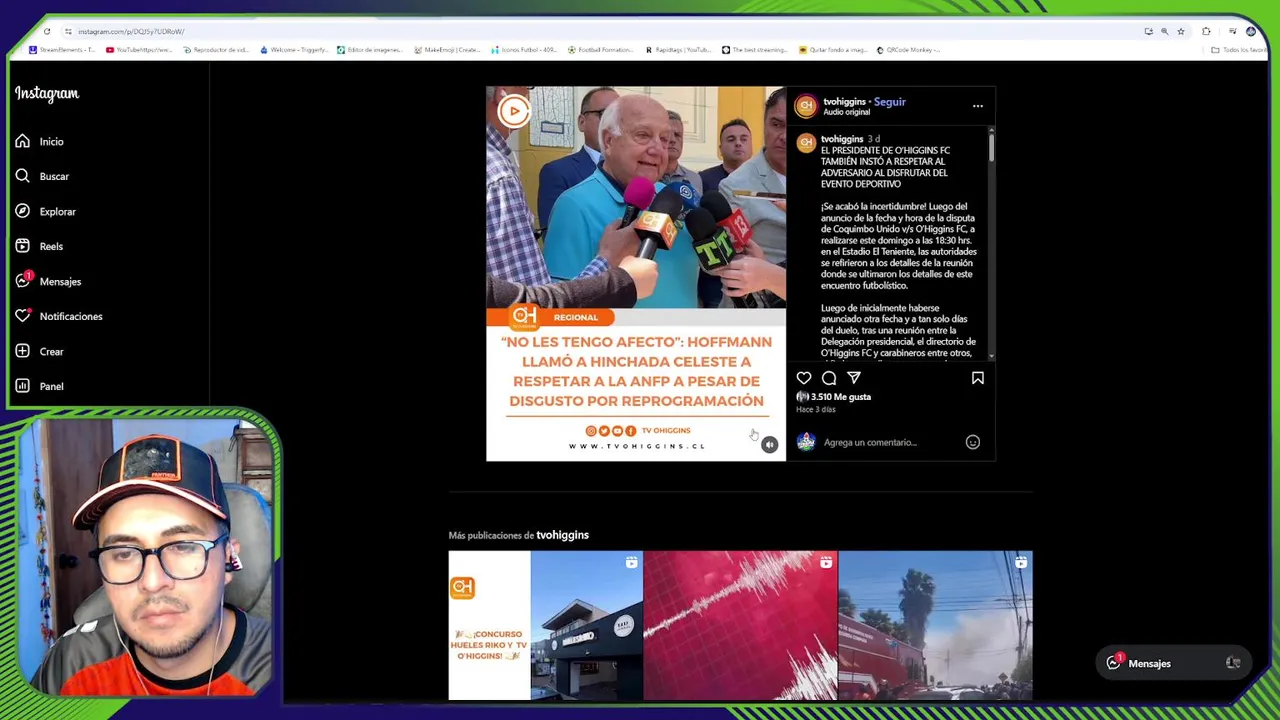Click the Seguir button next to tvohiggins
The height and width of the screenshot is (720, 1280).
[890, 102]
